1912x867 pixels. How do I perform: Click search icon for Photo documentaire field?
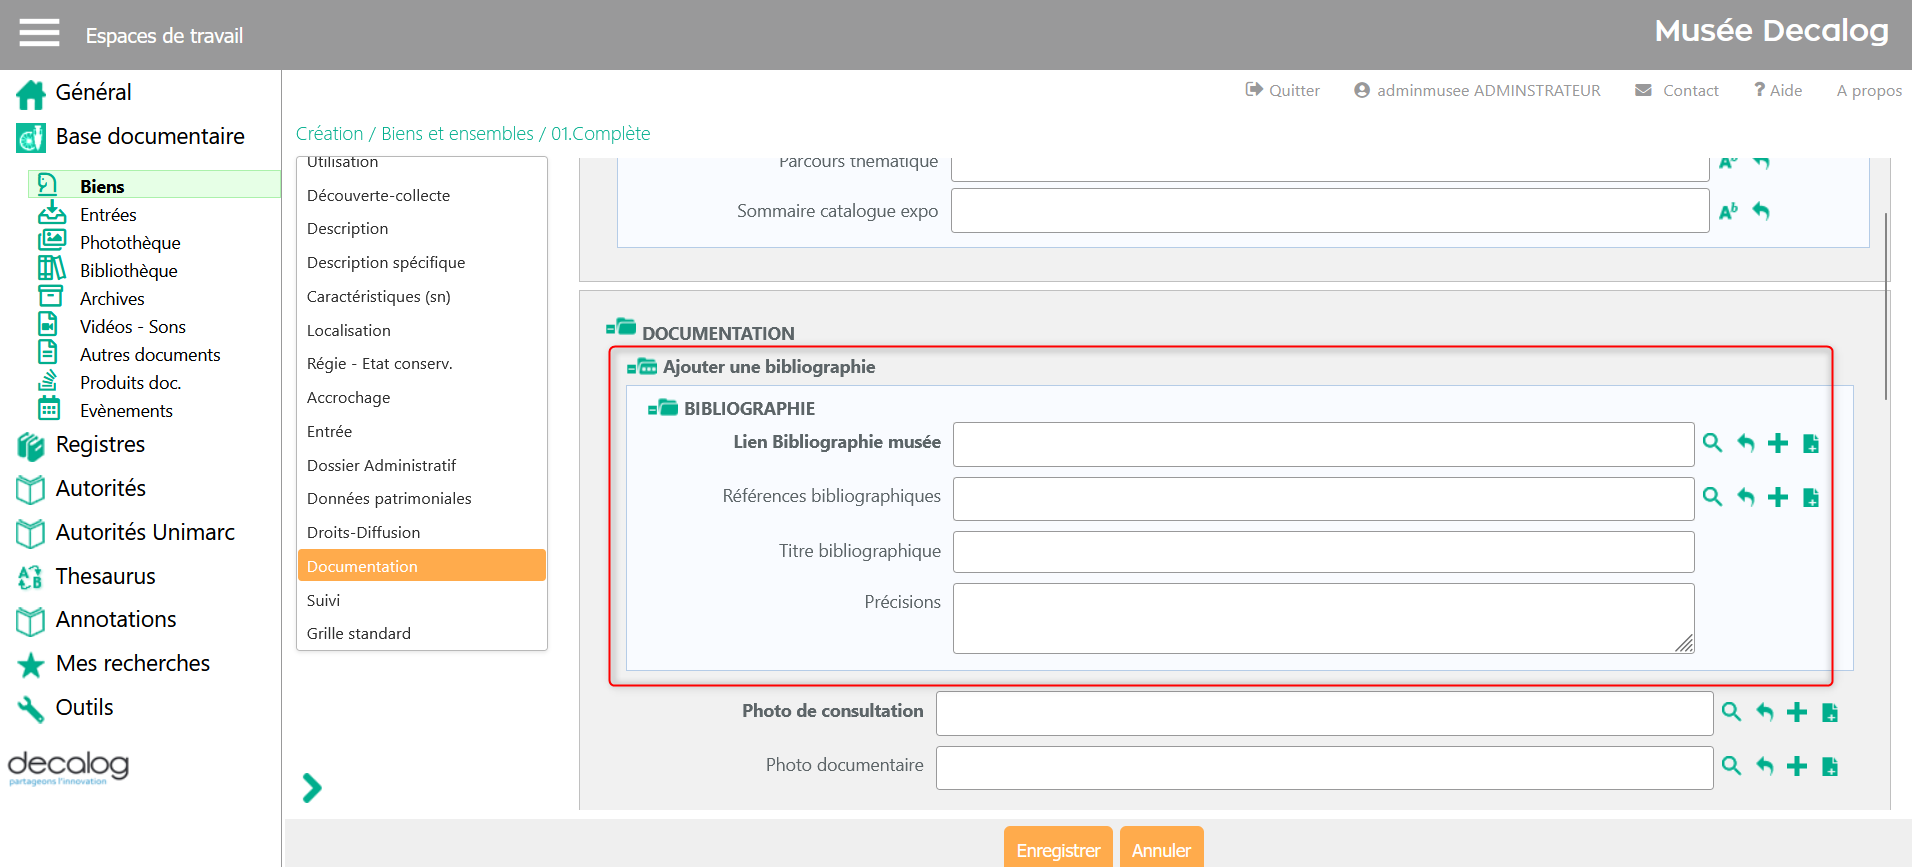click(1731, 766)
